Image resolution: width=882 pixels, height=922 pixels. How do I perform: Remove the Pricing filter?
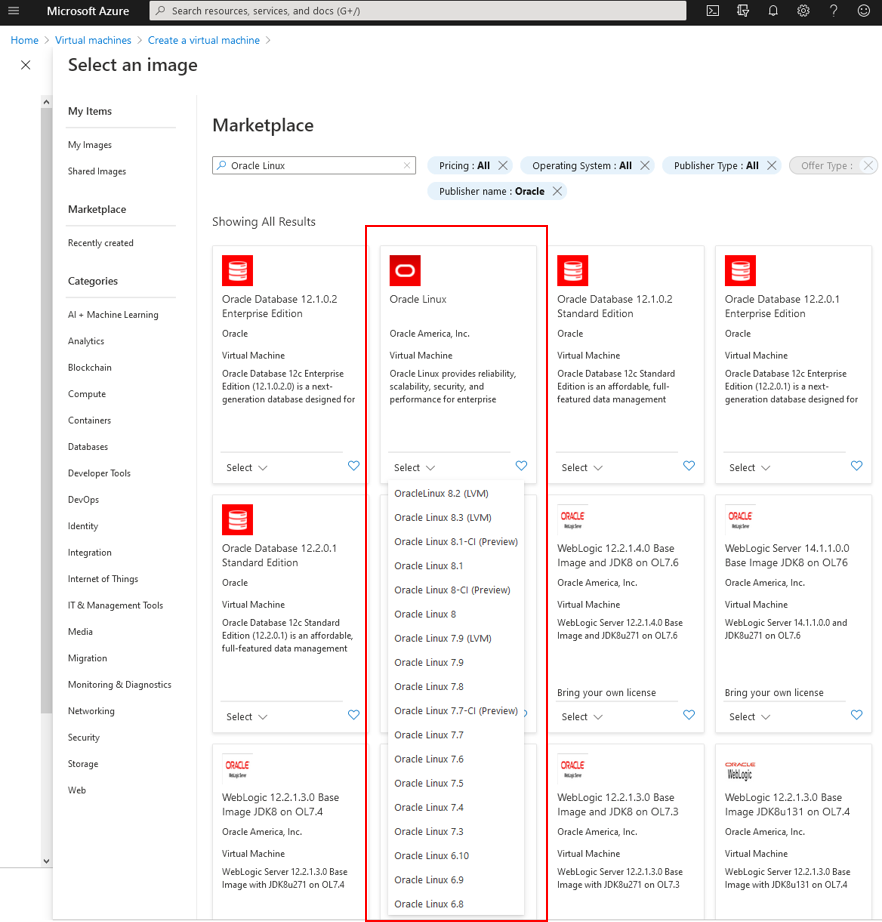point(503,165)
